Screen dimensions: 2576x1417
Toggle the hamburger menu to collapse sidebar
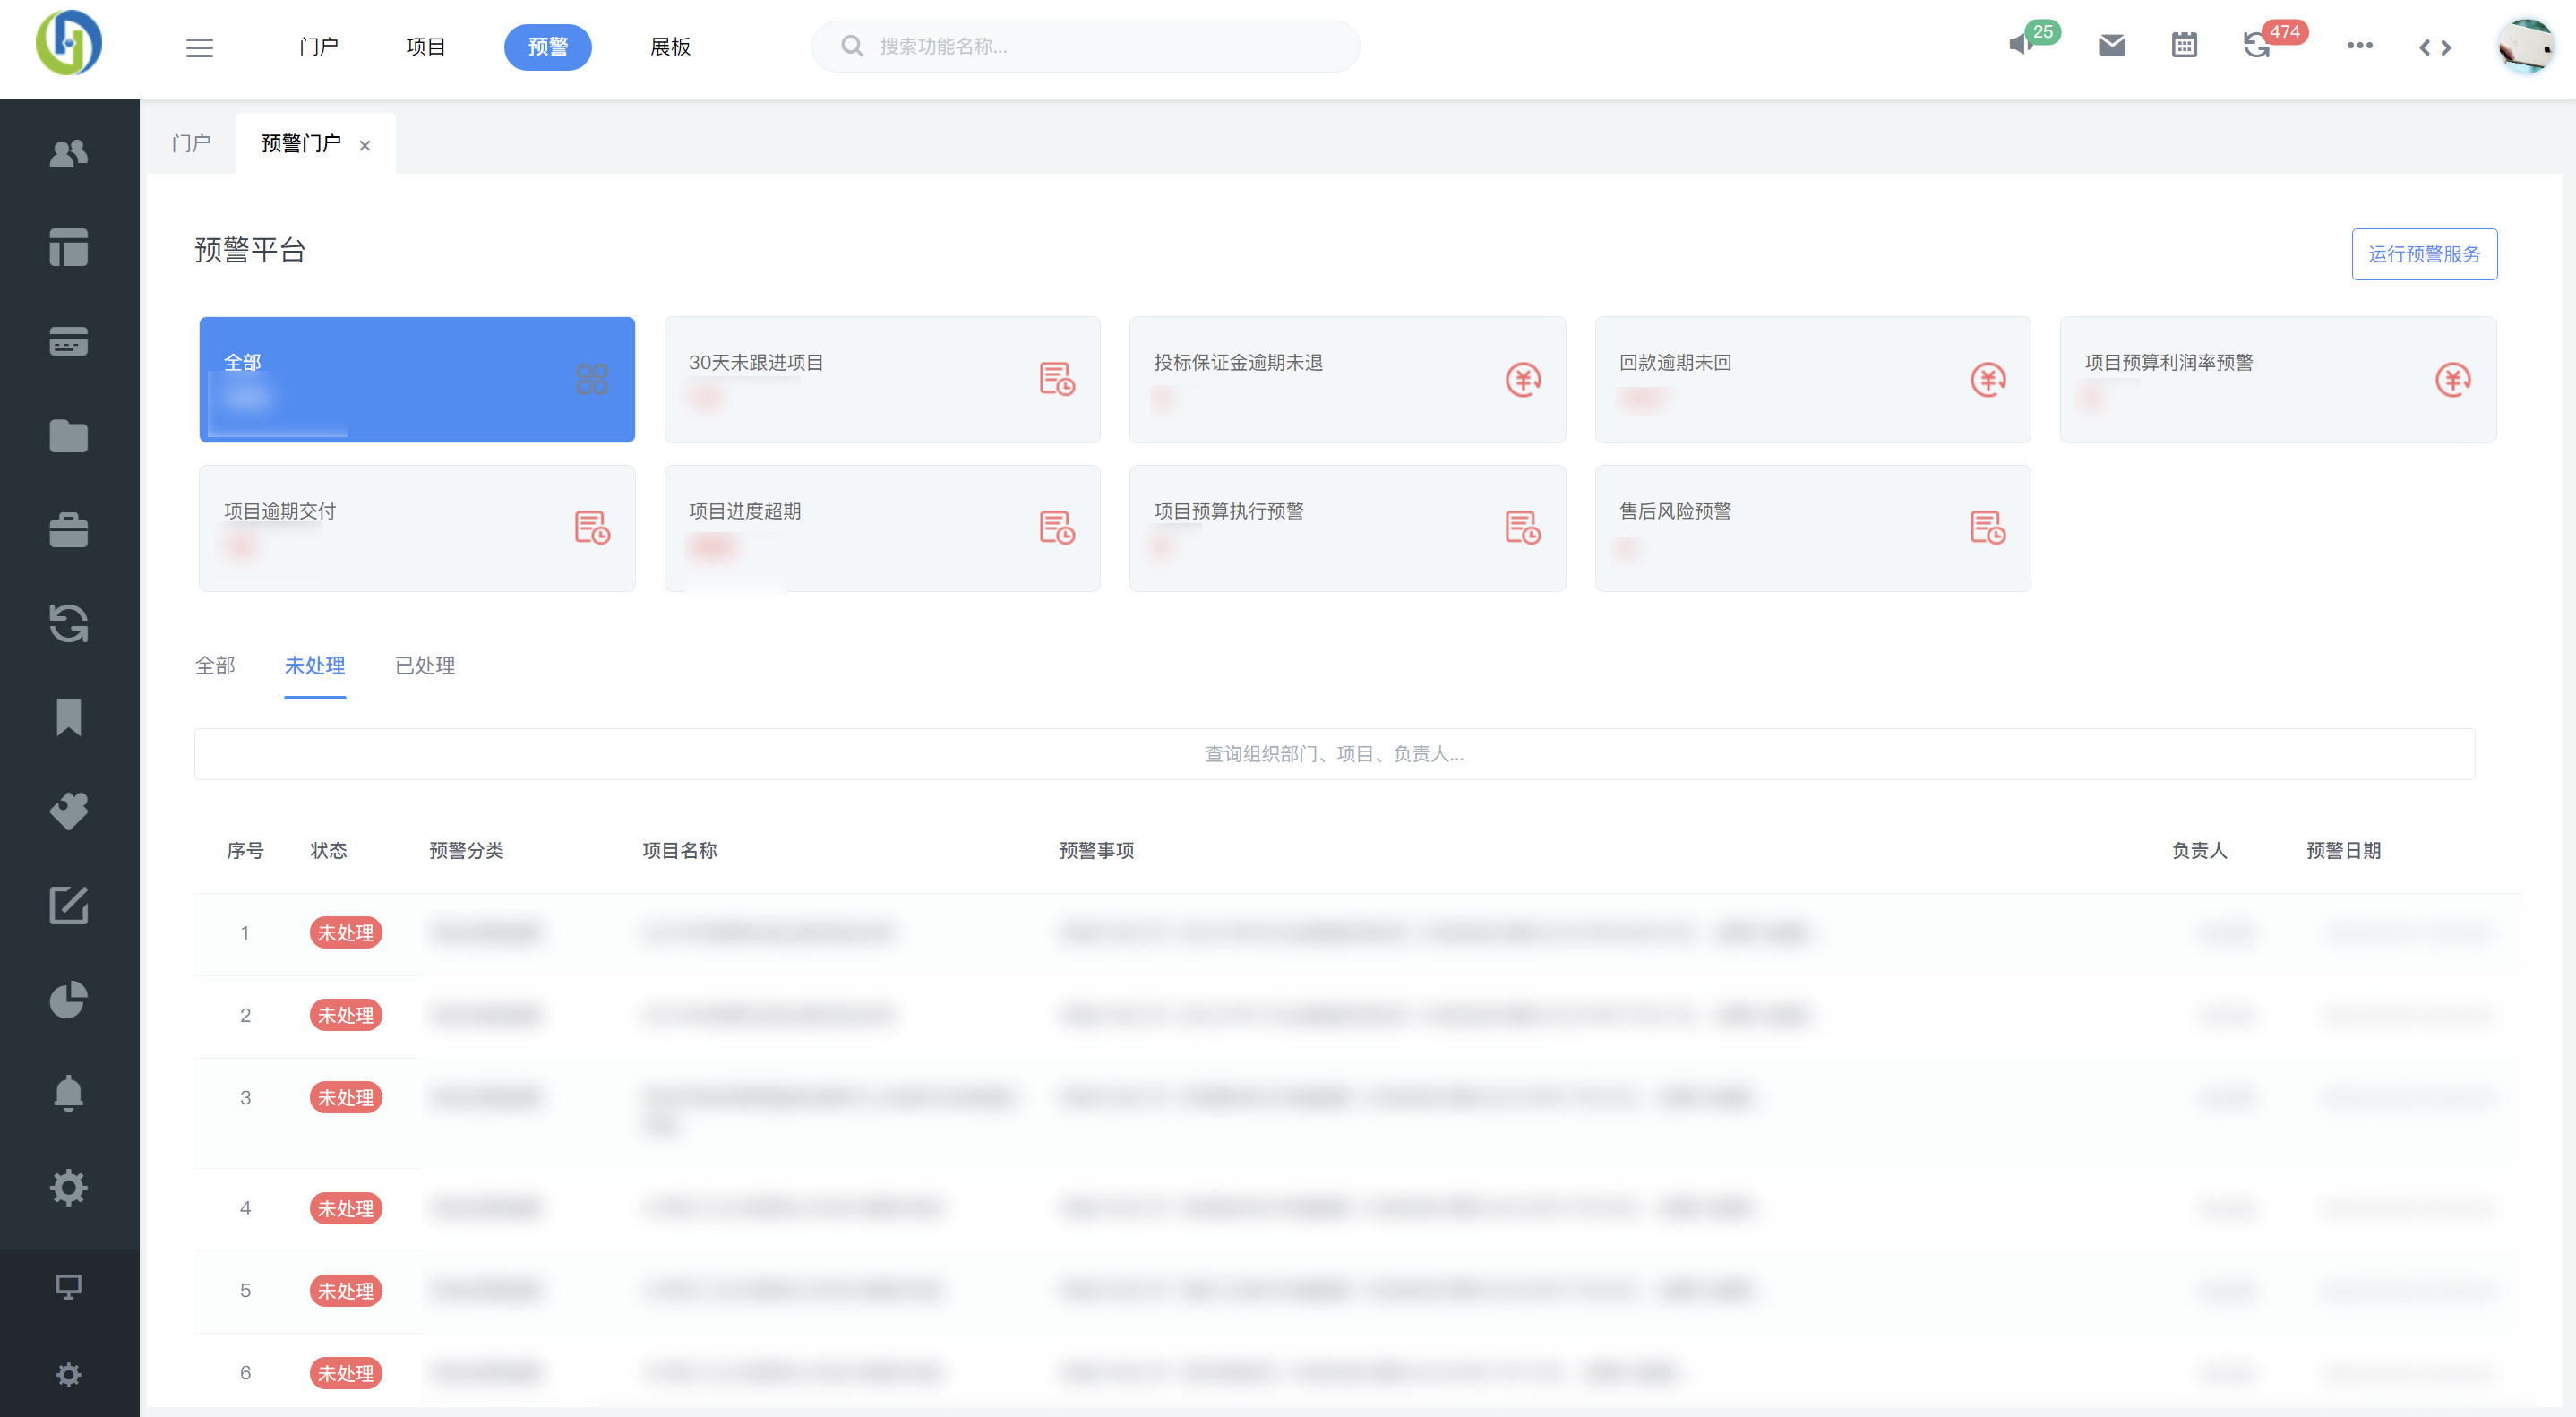(x=199, y=47)
